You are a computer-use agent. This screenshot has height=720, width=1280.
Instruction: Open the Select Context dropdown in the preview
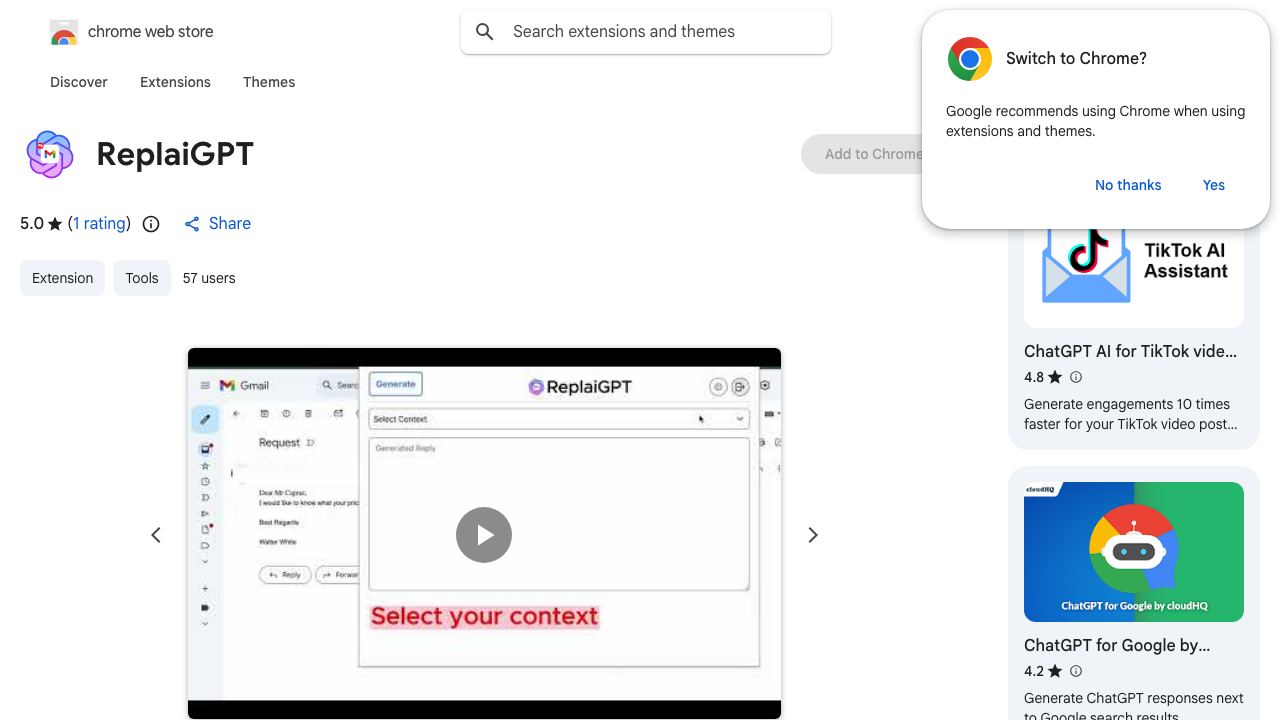[559, 419]
